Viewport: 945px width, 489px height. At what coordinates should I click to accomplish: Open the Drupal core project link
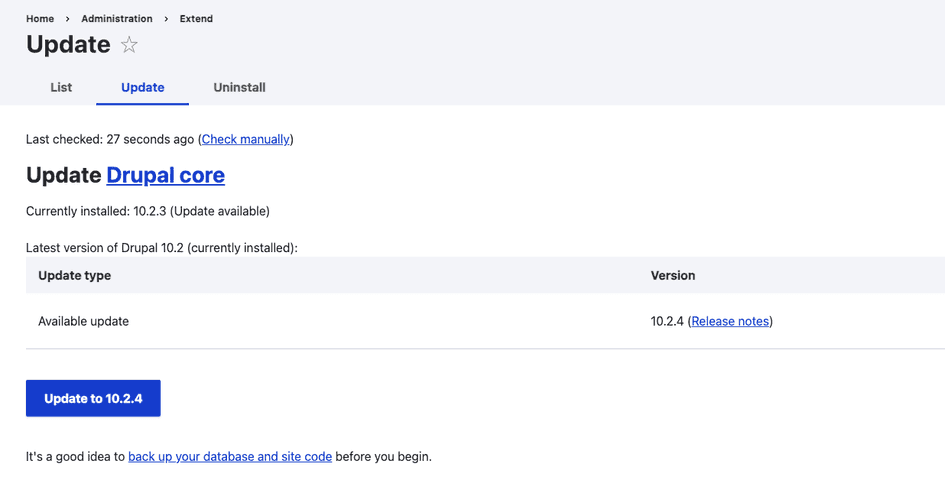coord(165,175)
